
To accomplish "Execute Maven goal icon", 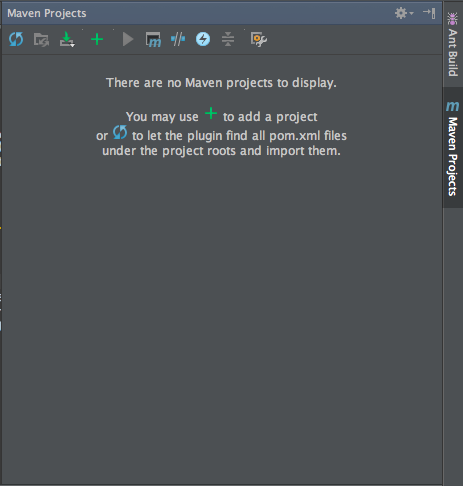I will point(153,39).
